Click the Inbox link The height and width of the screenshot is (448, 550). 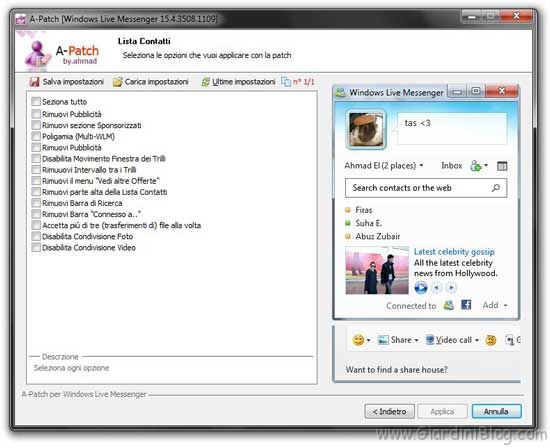tap(451, 166)
